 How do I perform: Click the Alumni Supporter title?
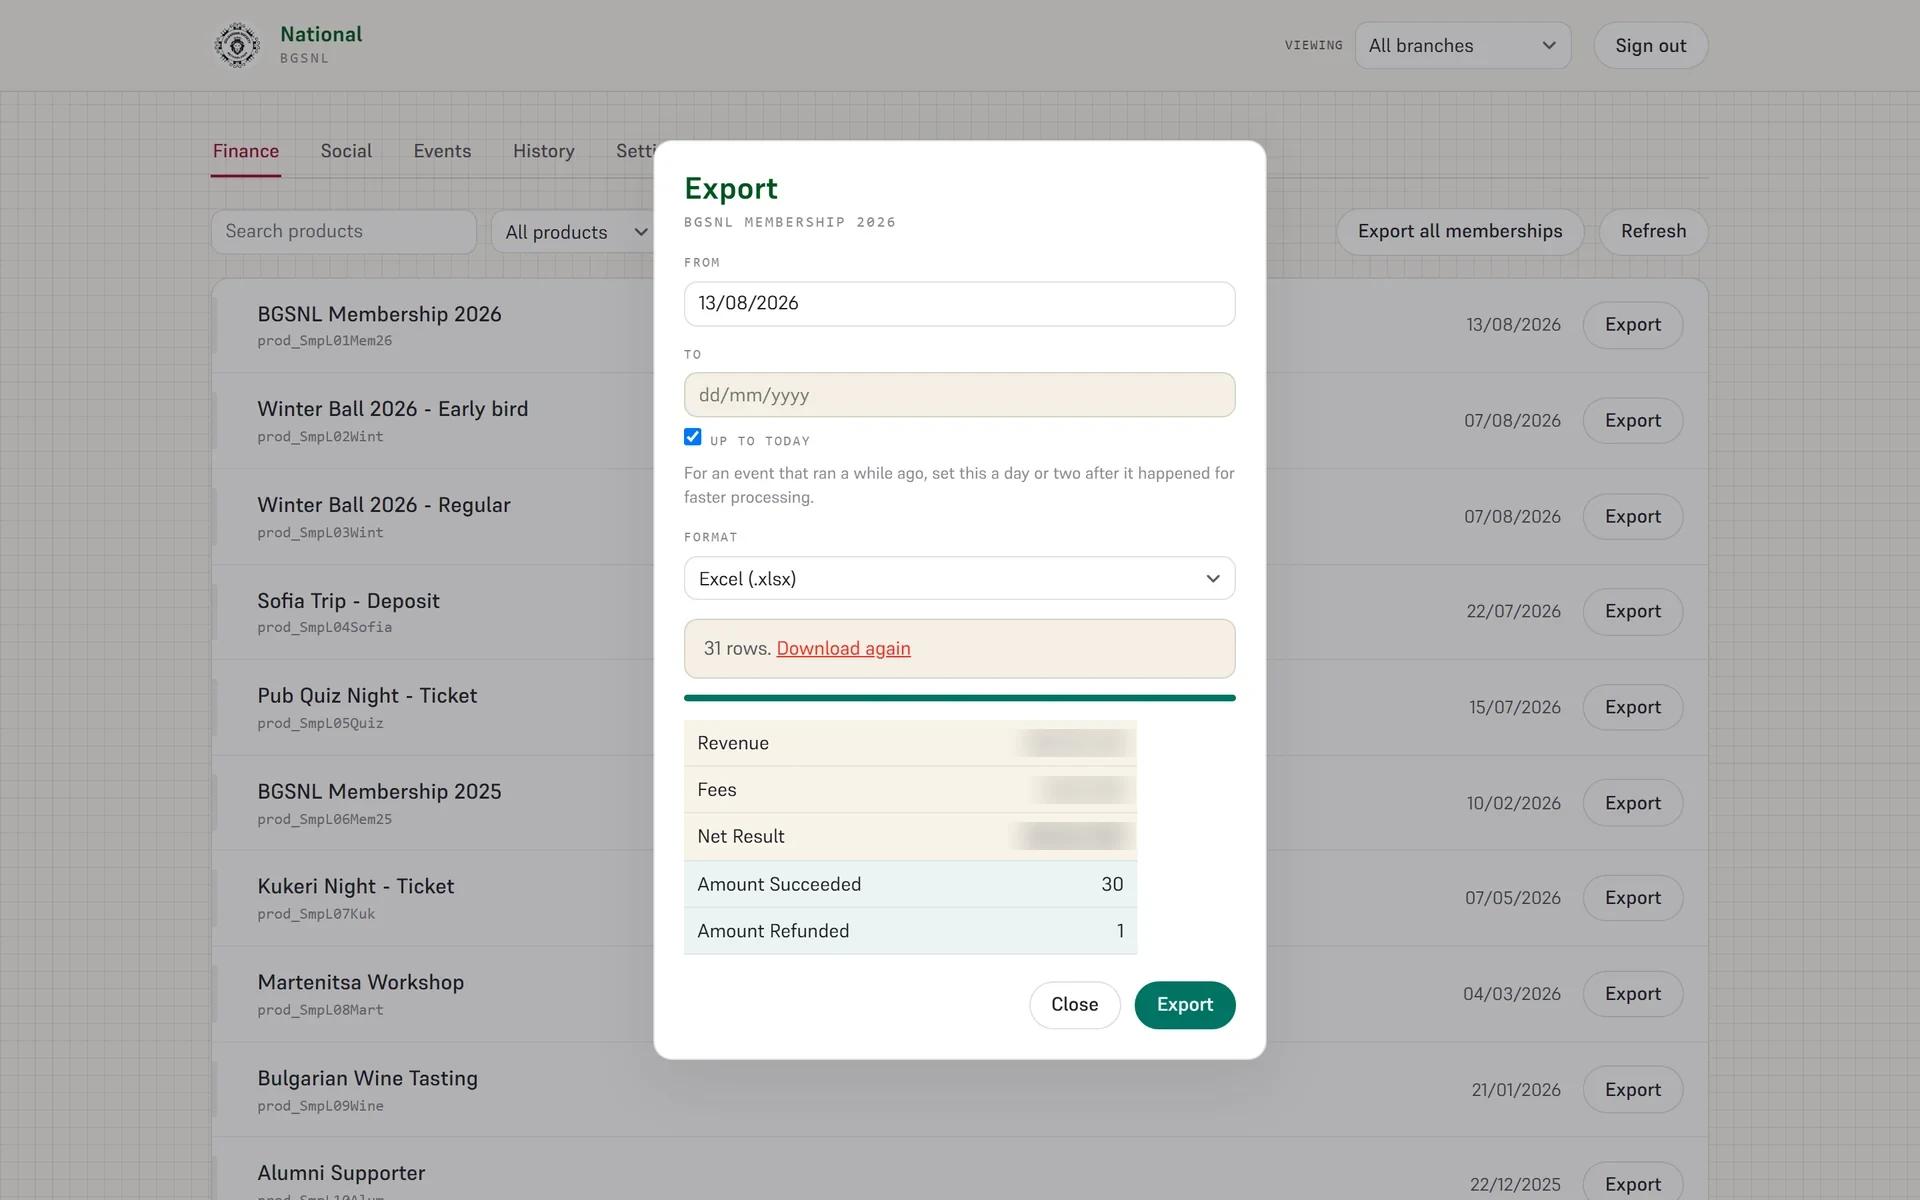(x=341, y=1173)
